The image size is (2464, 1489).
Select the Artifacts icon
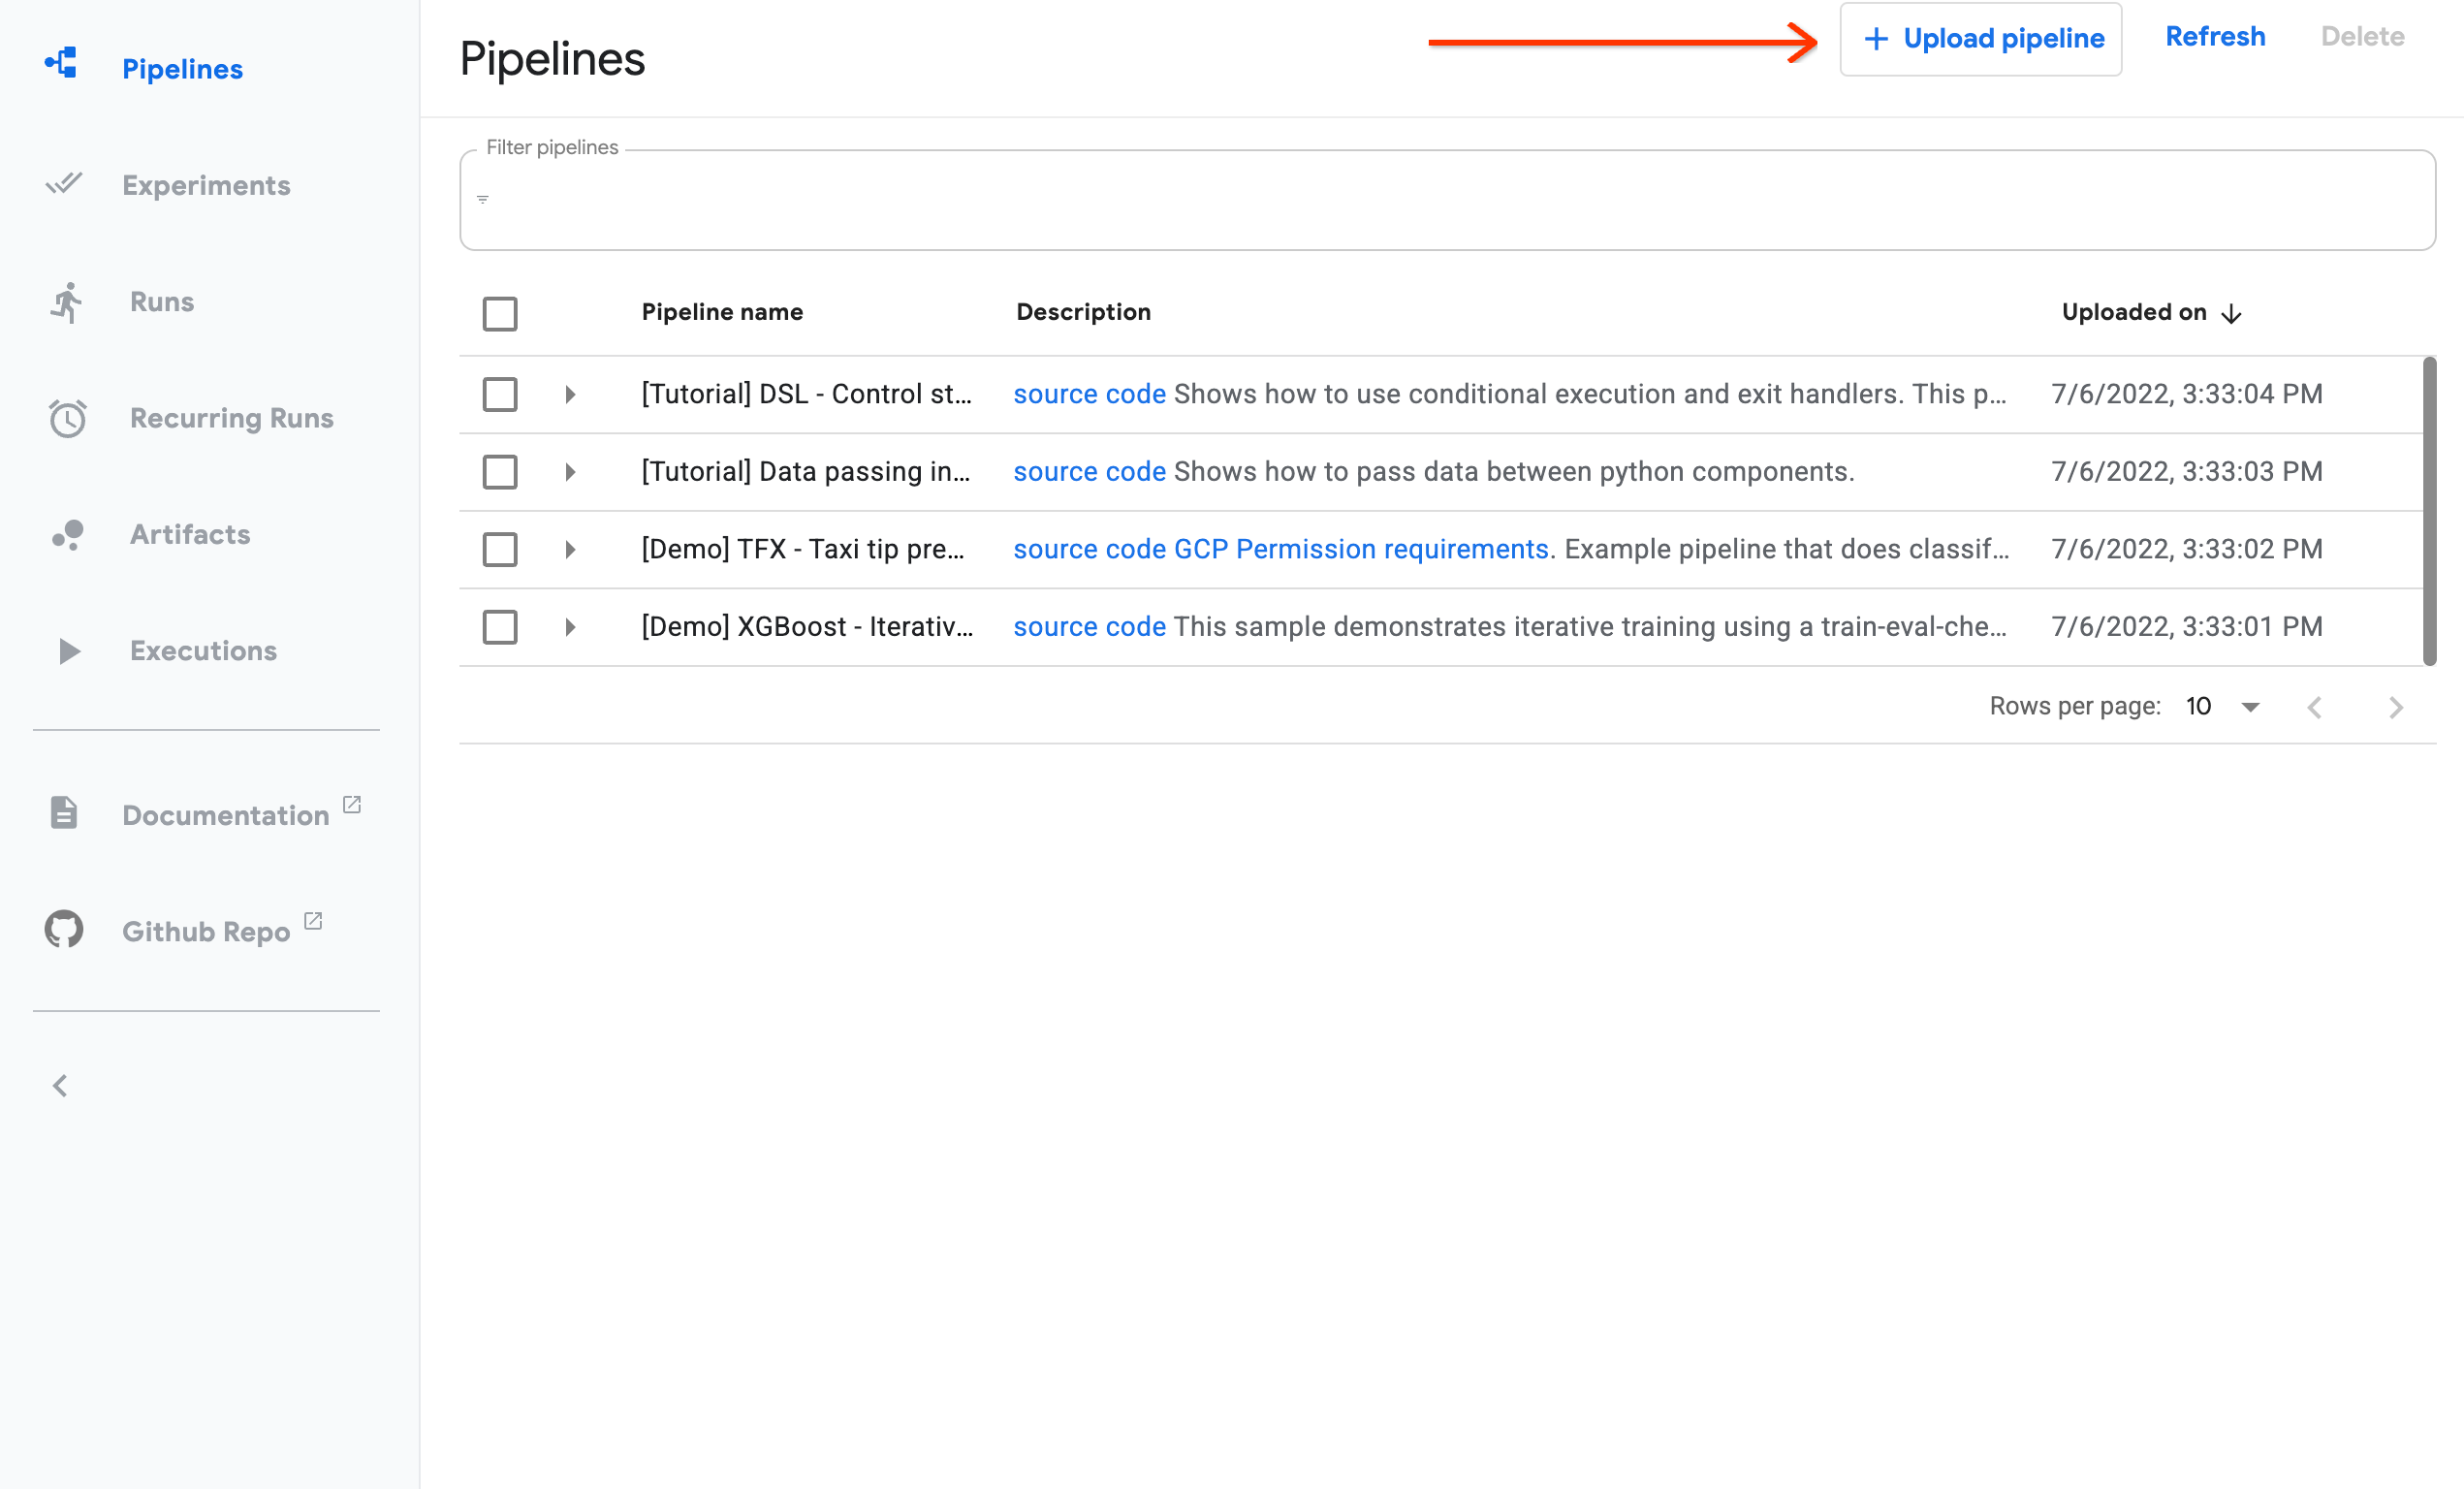[64, 535]
